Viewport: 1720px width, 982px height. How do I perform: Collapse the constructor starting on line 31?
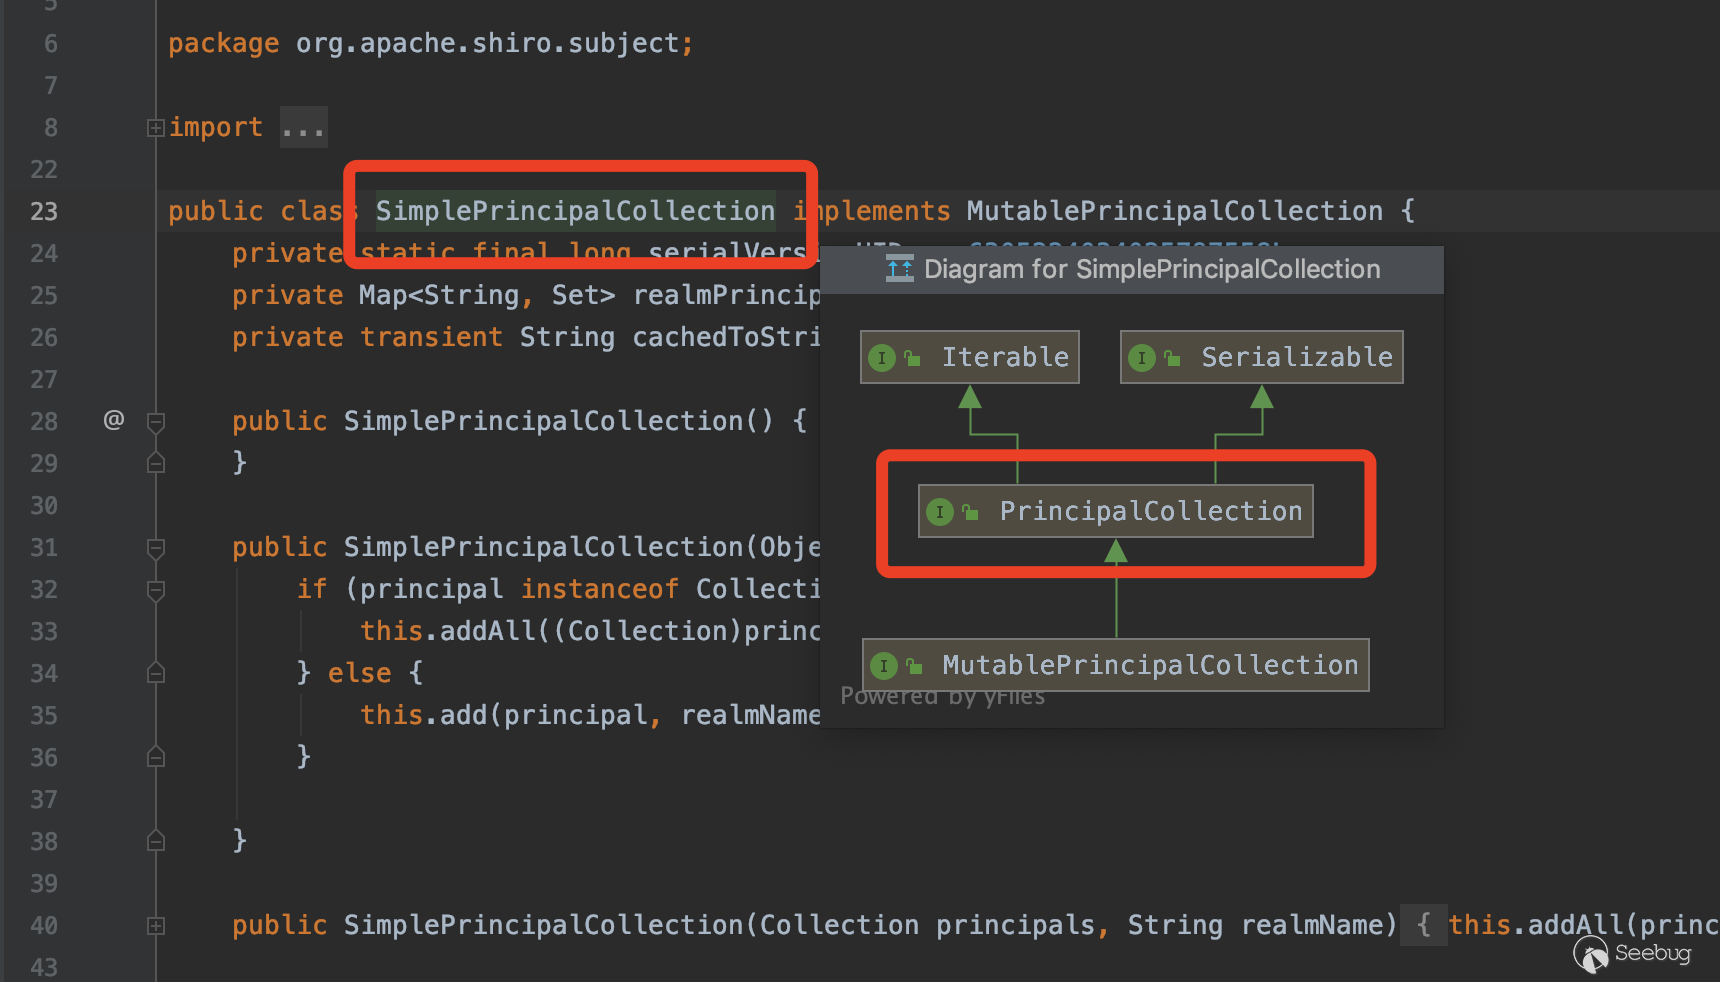tap(155, 548)
